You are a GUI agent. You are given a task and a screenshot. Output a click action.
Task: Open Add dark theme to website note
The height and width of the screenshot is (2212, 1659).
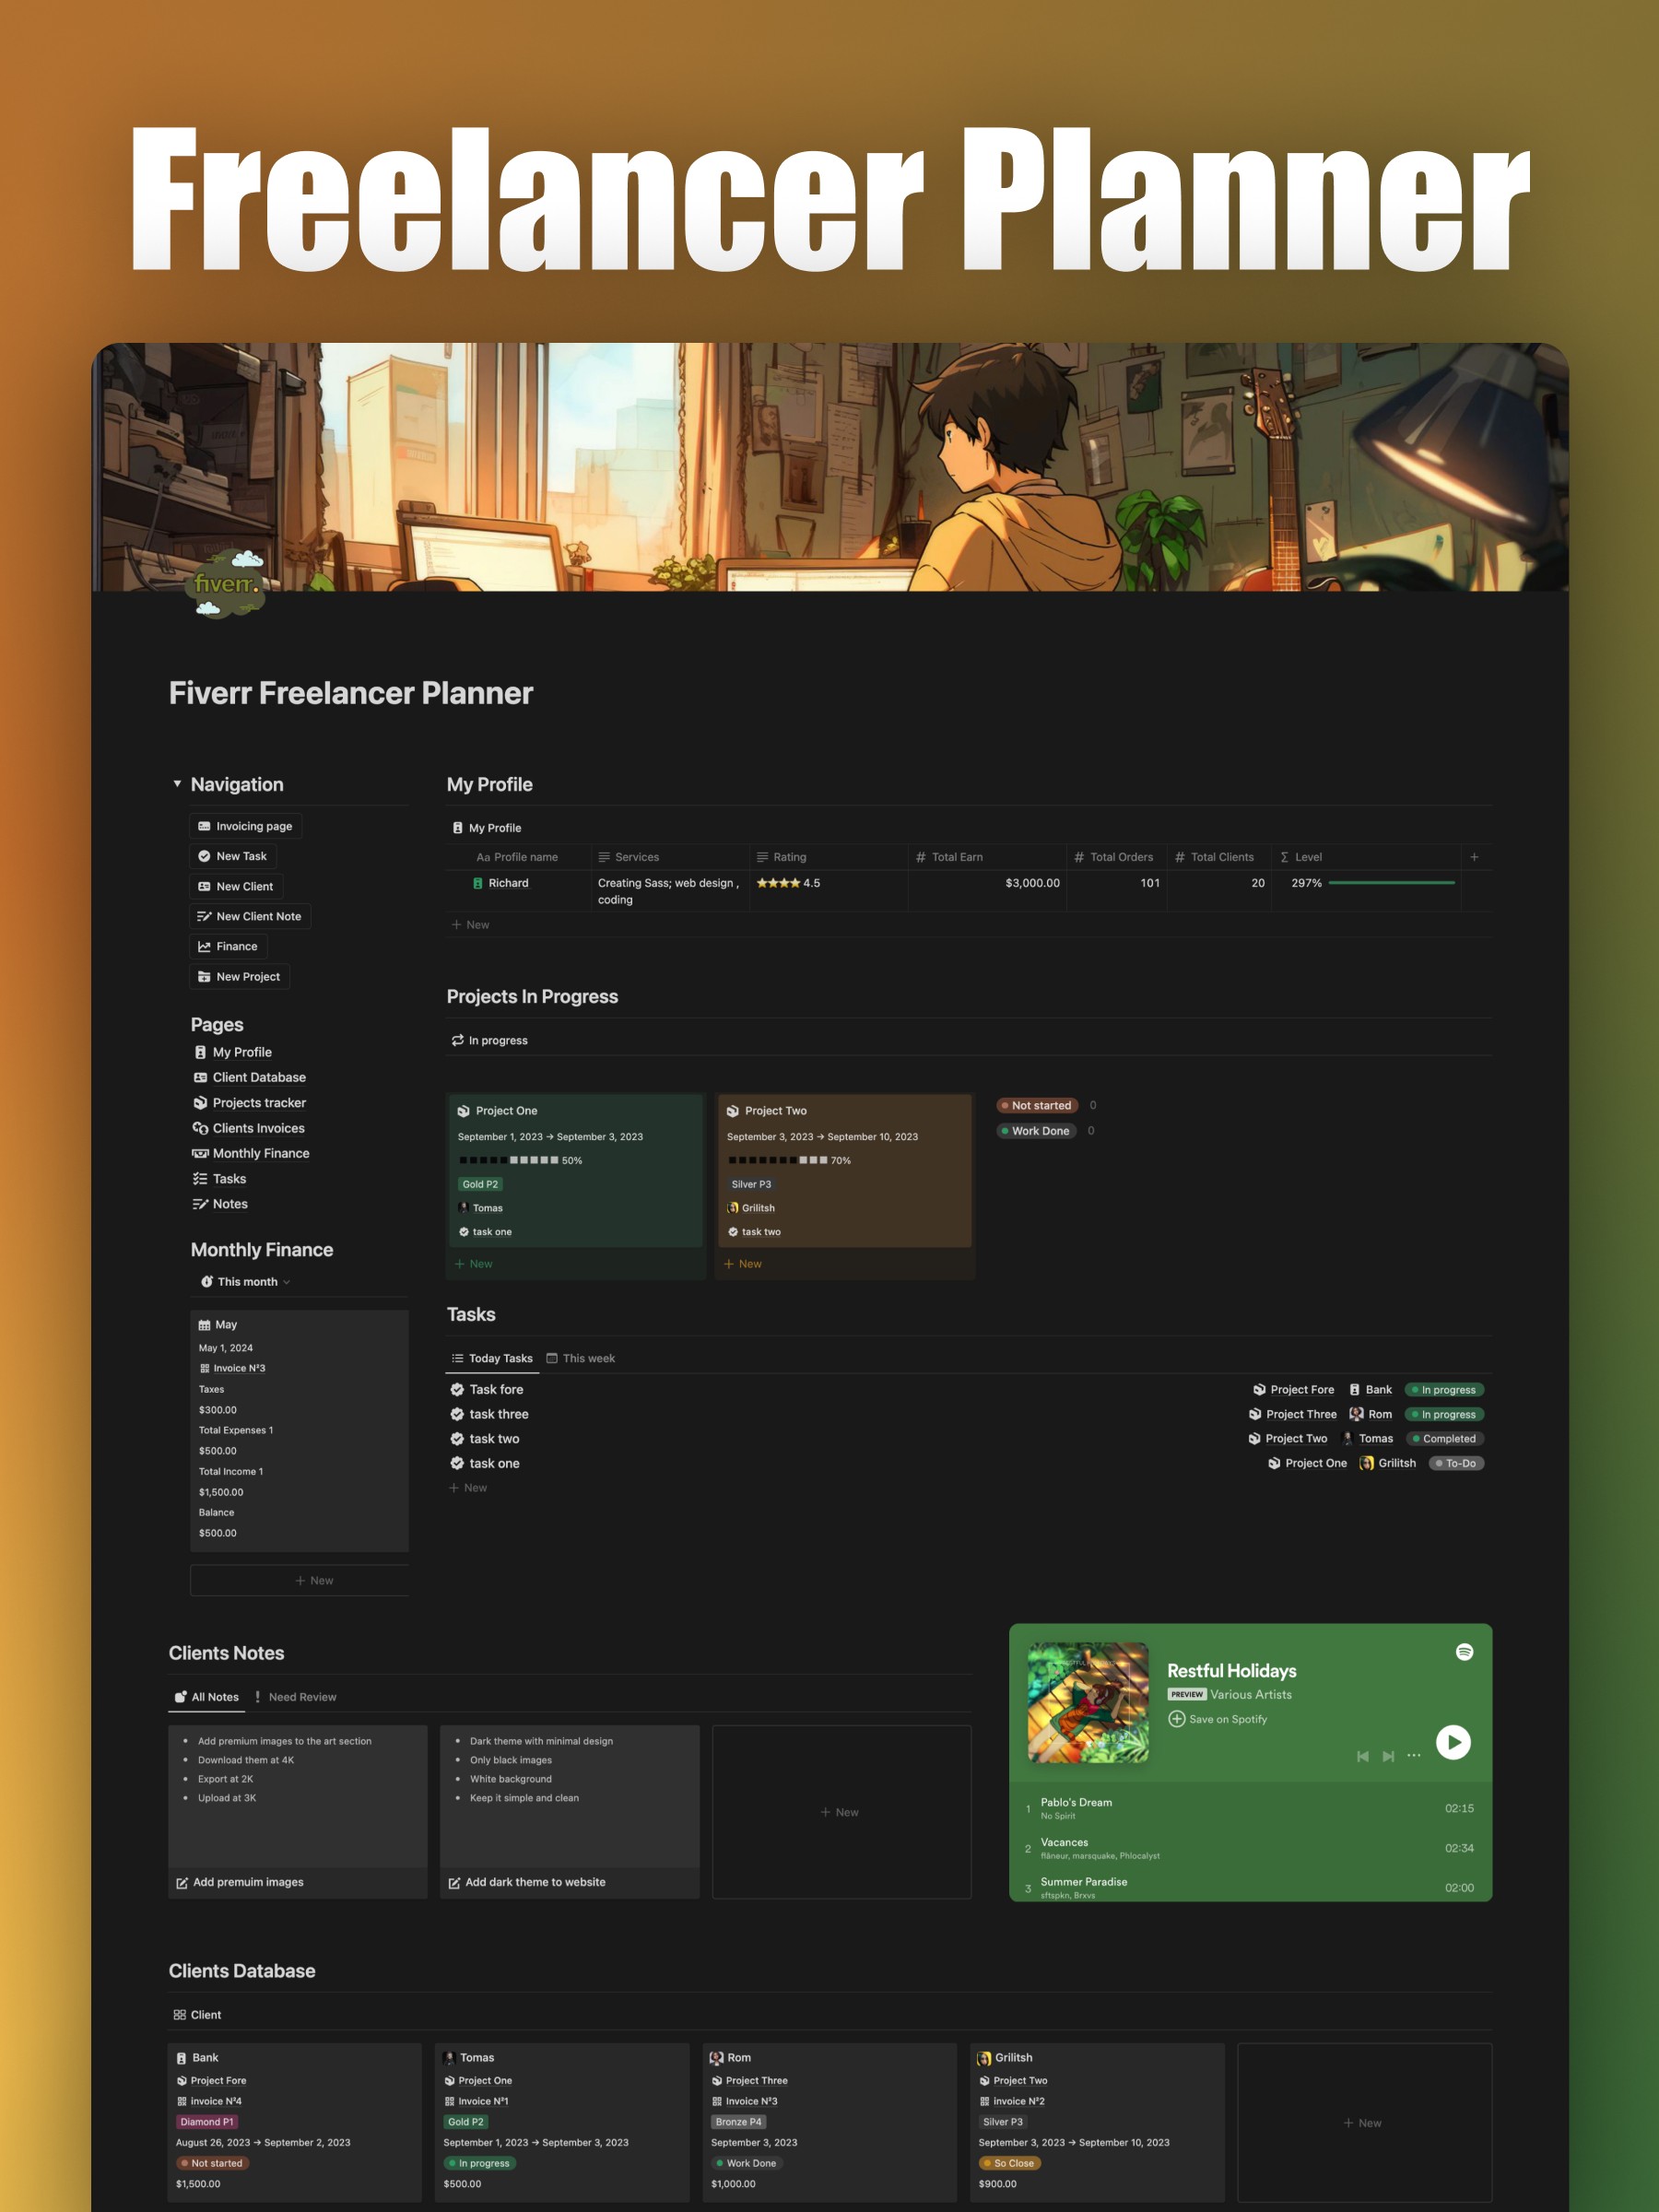click(x=569, y=1811)
